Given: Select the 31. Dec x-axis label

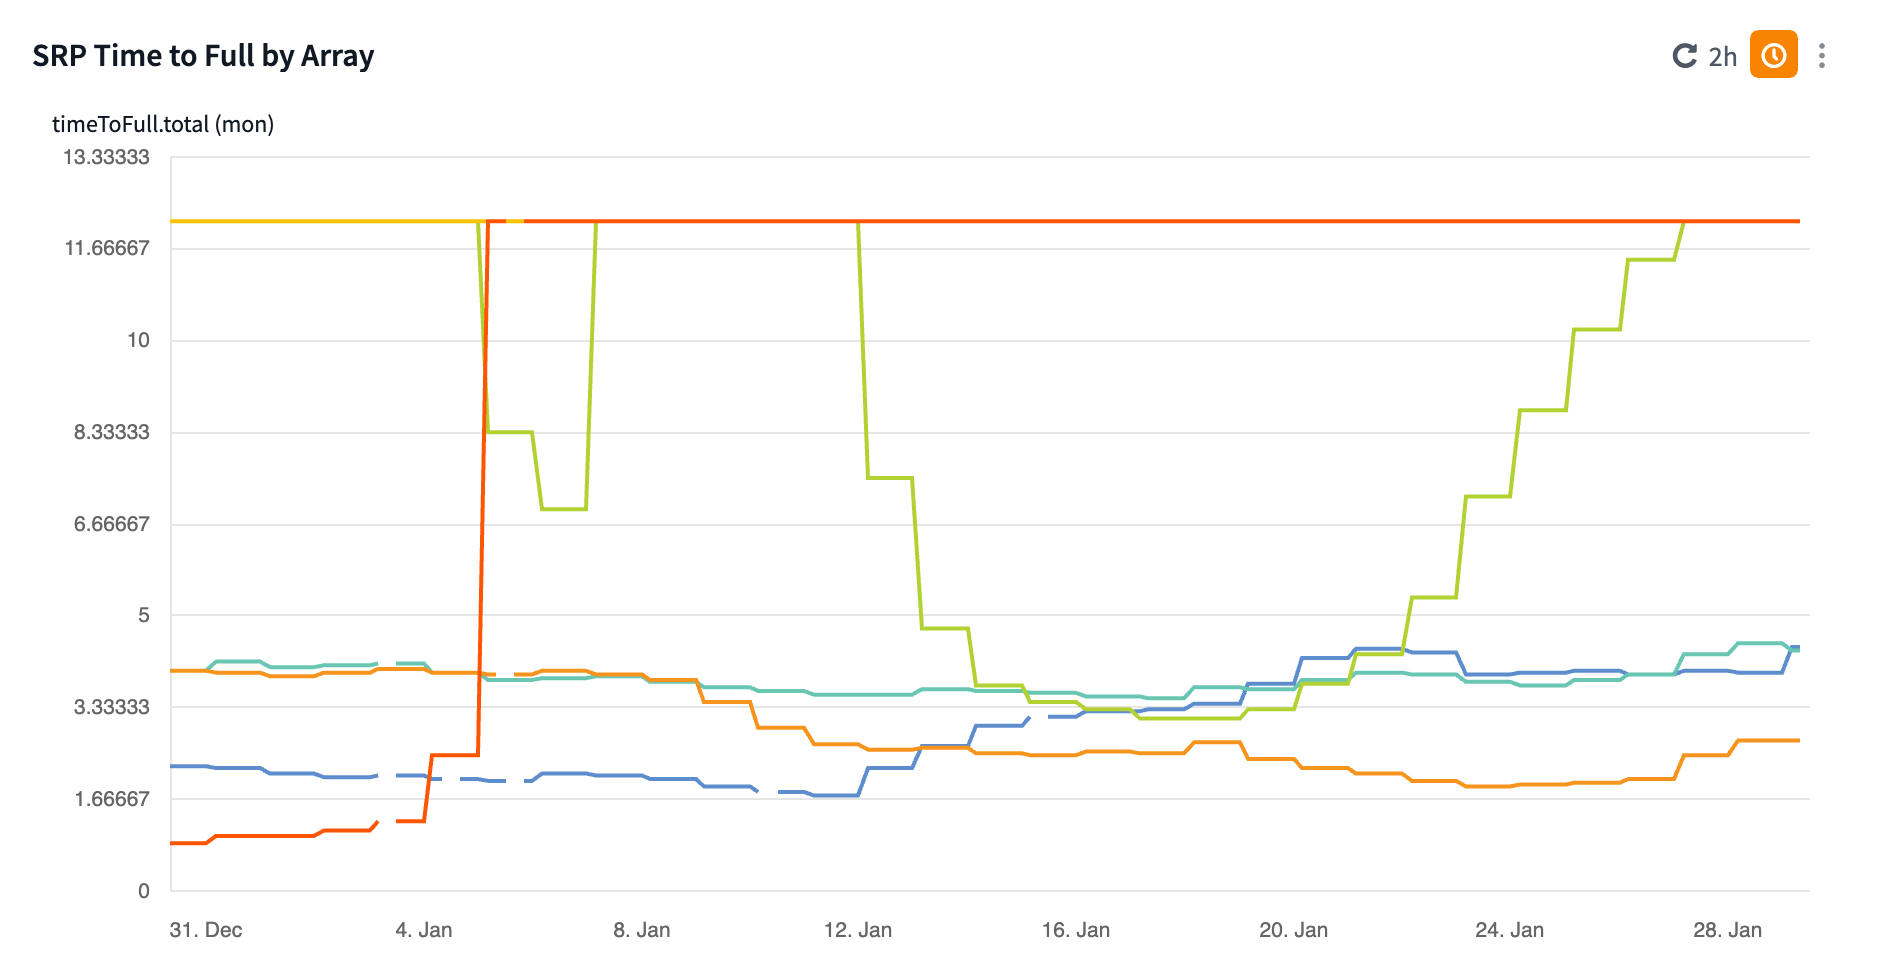Looking at the screenshot, I should [x=206, y=930].
